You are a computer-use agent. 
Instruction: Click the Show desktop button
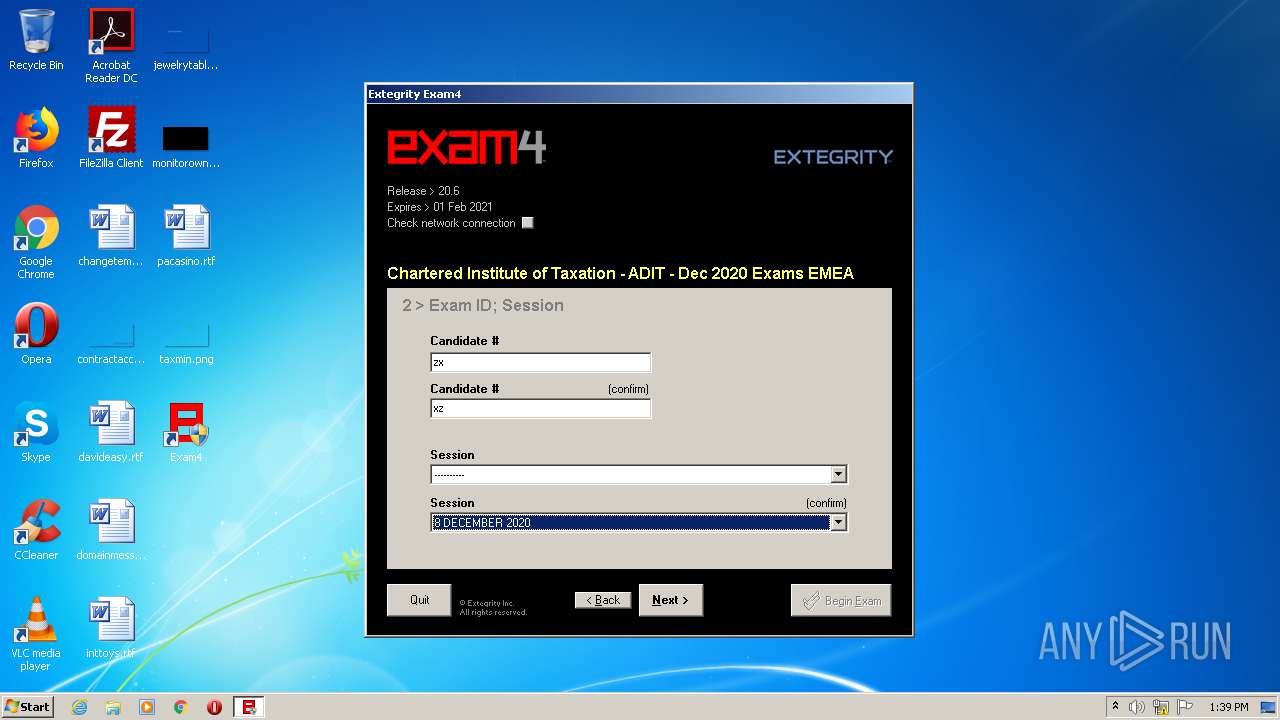tap(1269, 707)
